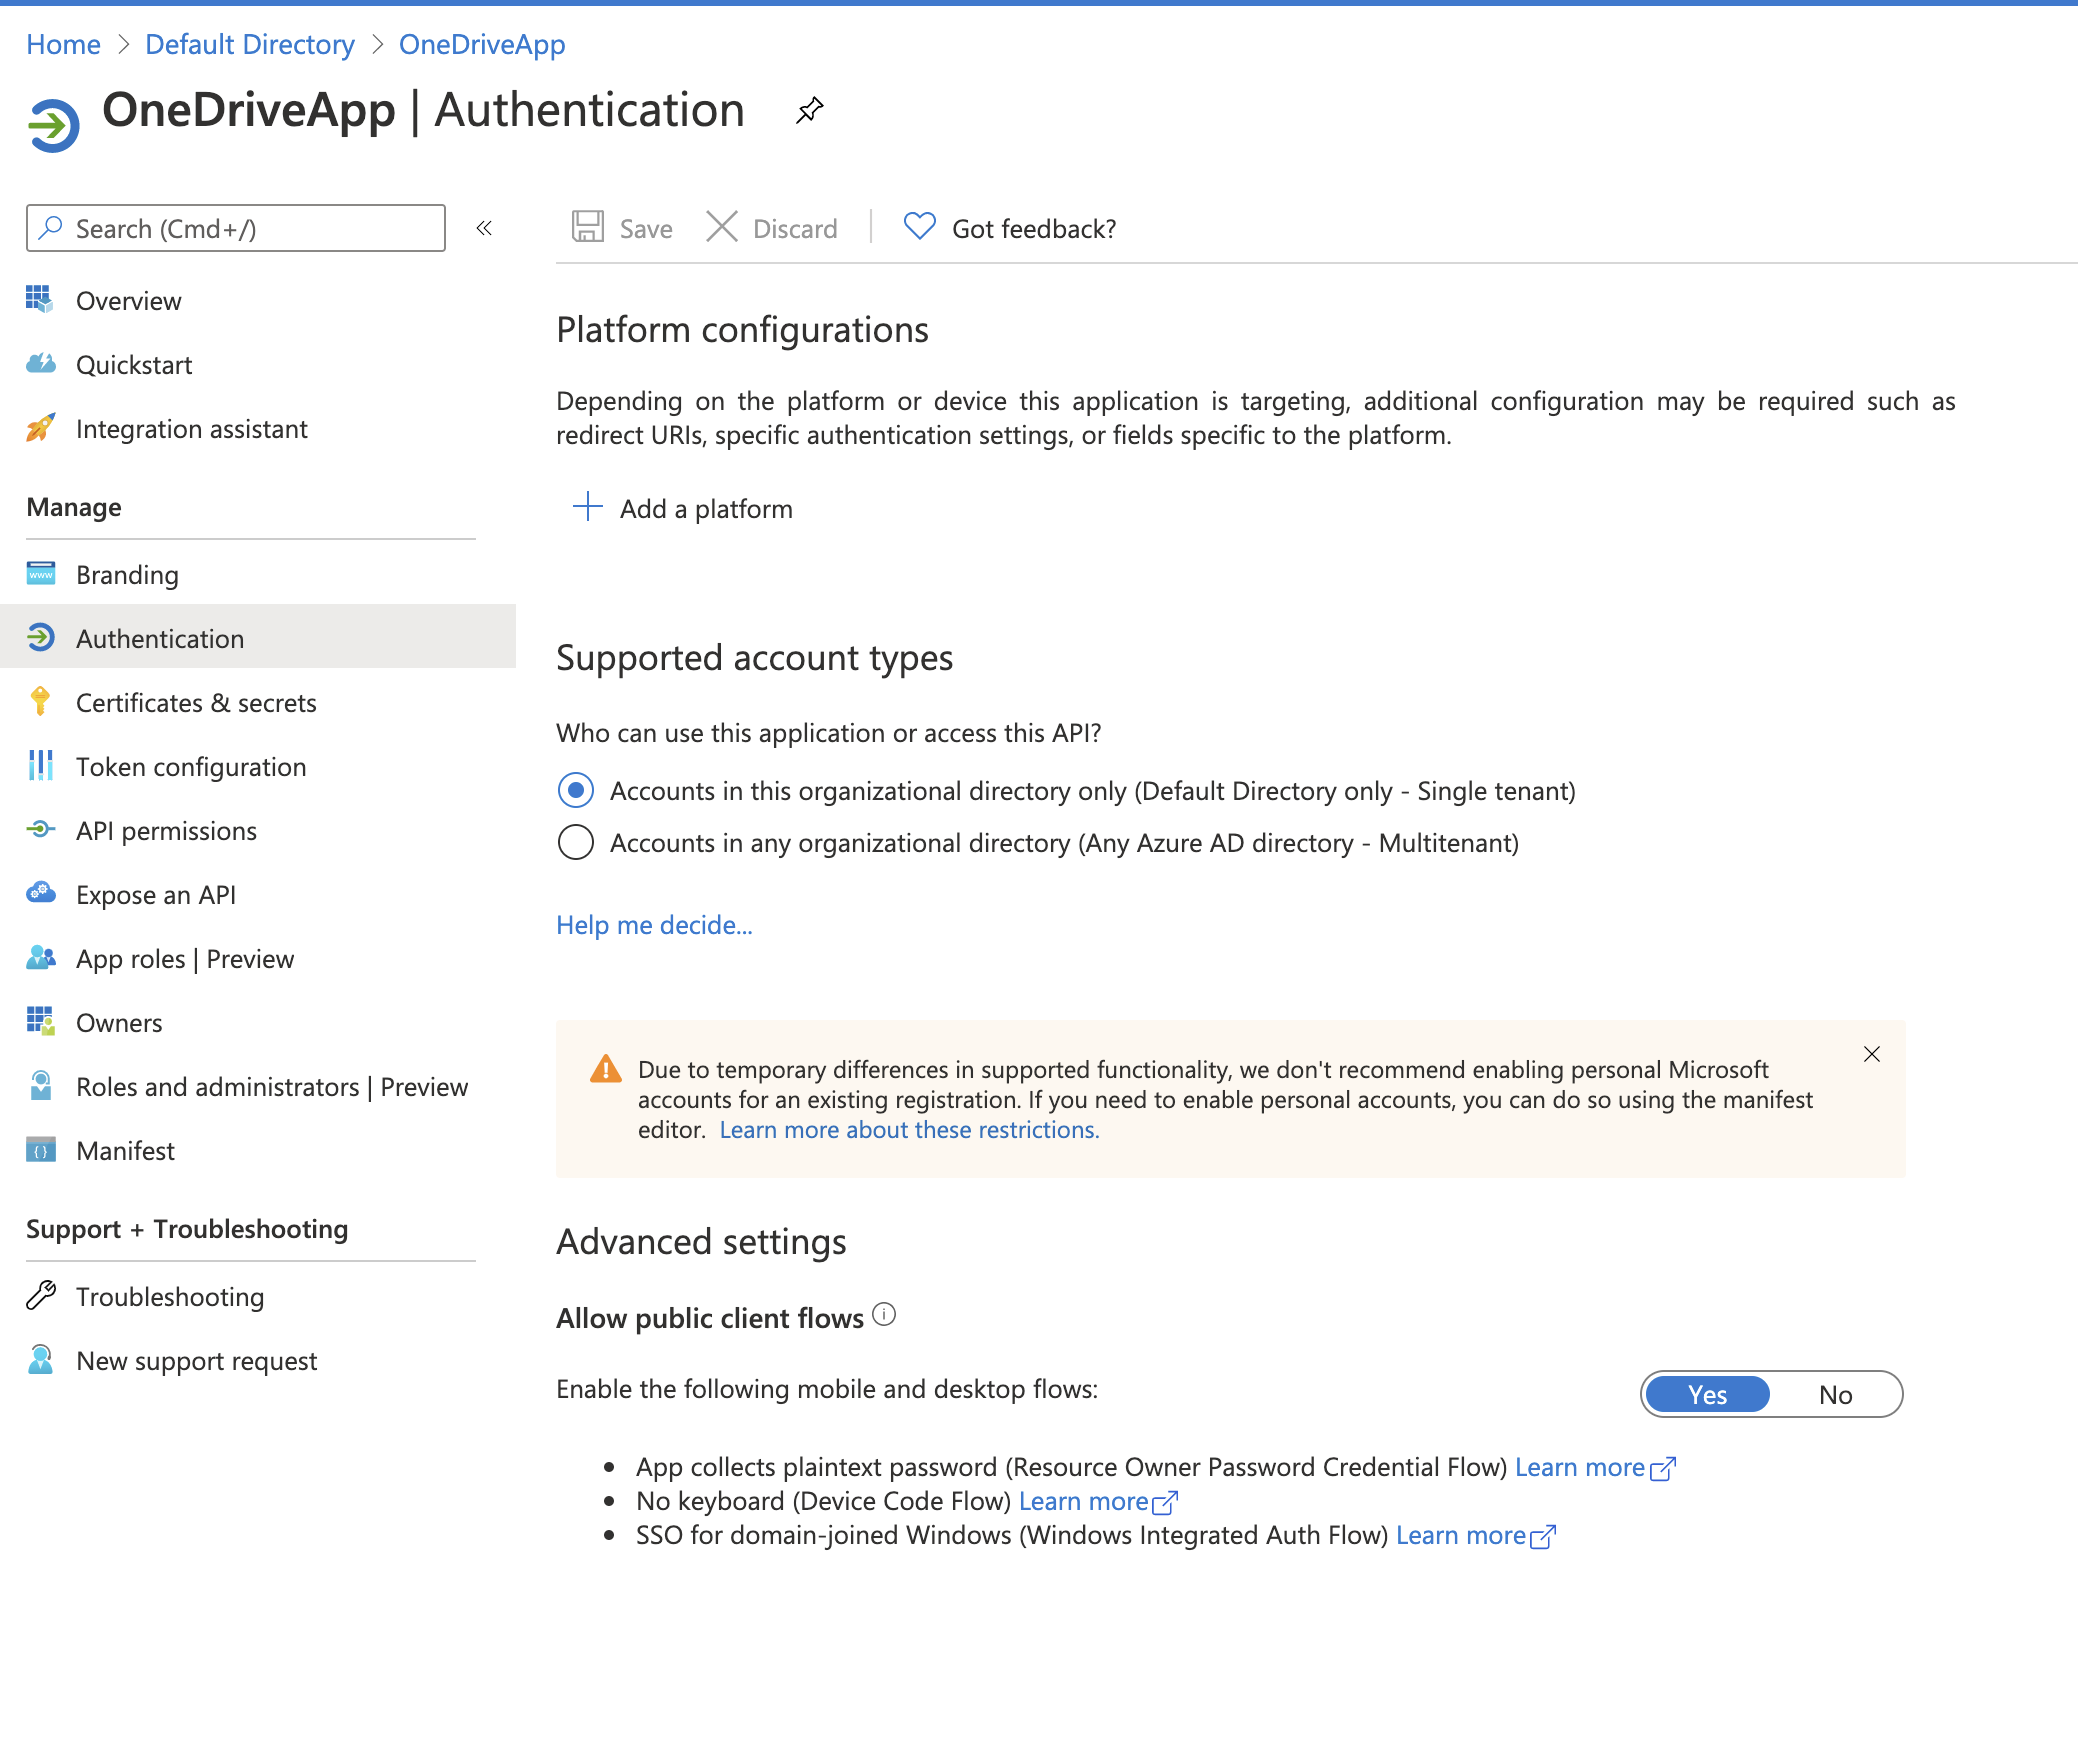
Task: Set public client flows toggle to No
Action: click(x=1835, y=1394)
